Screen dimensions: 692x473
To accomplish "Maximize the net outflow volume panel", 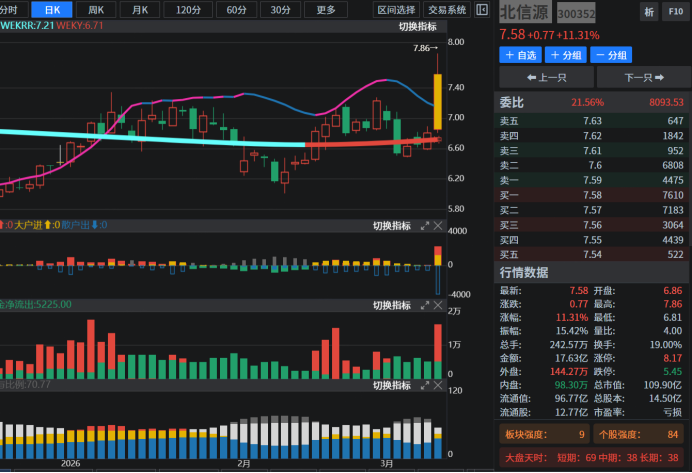I will 424,305.
